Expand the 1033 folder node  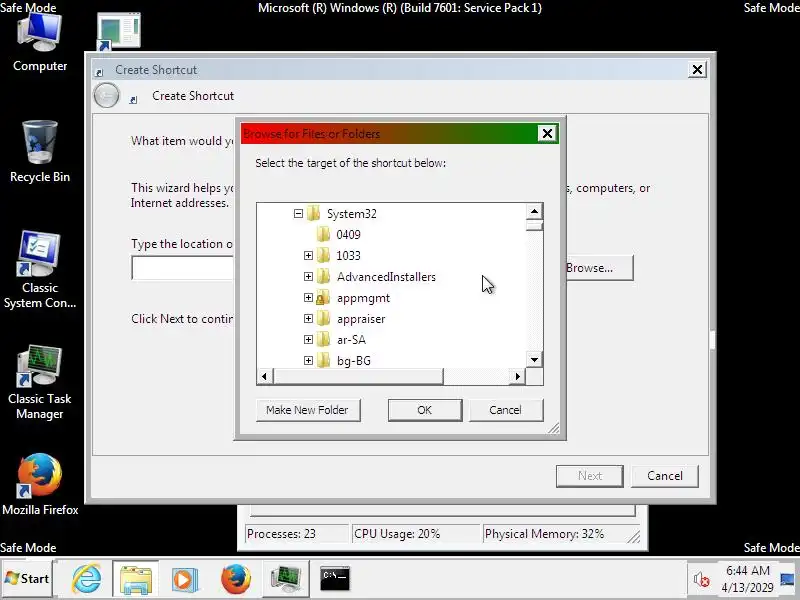tap(308, 255)
